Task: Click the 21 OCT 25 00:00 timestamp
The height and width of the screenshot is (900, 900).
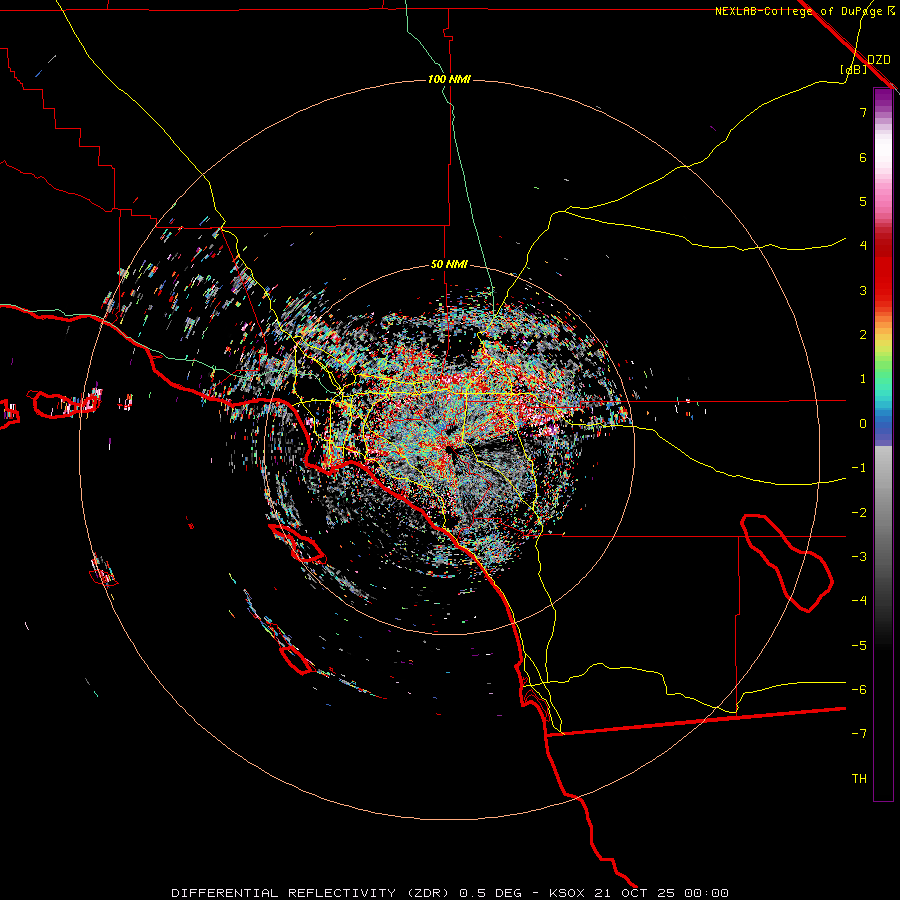Action: tap(661, 893)
